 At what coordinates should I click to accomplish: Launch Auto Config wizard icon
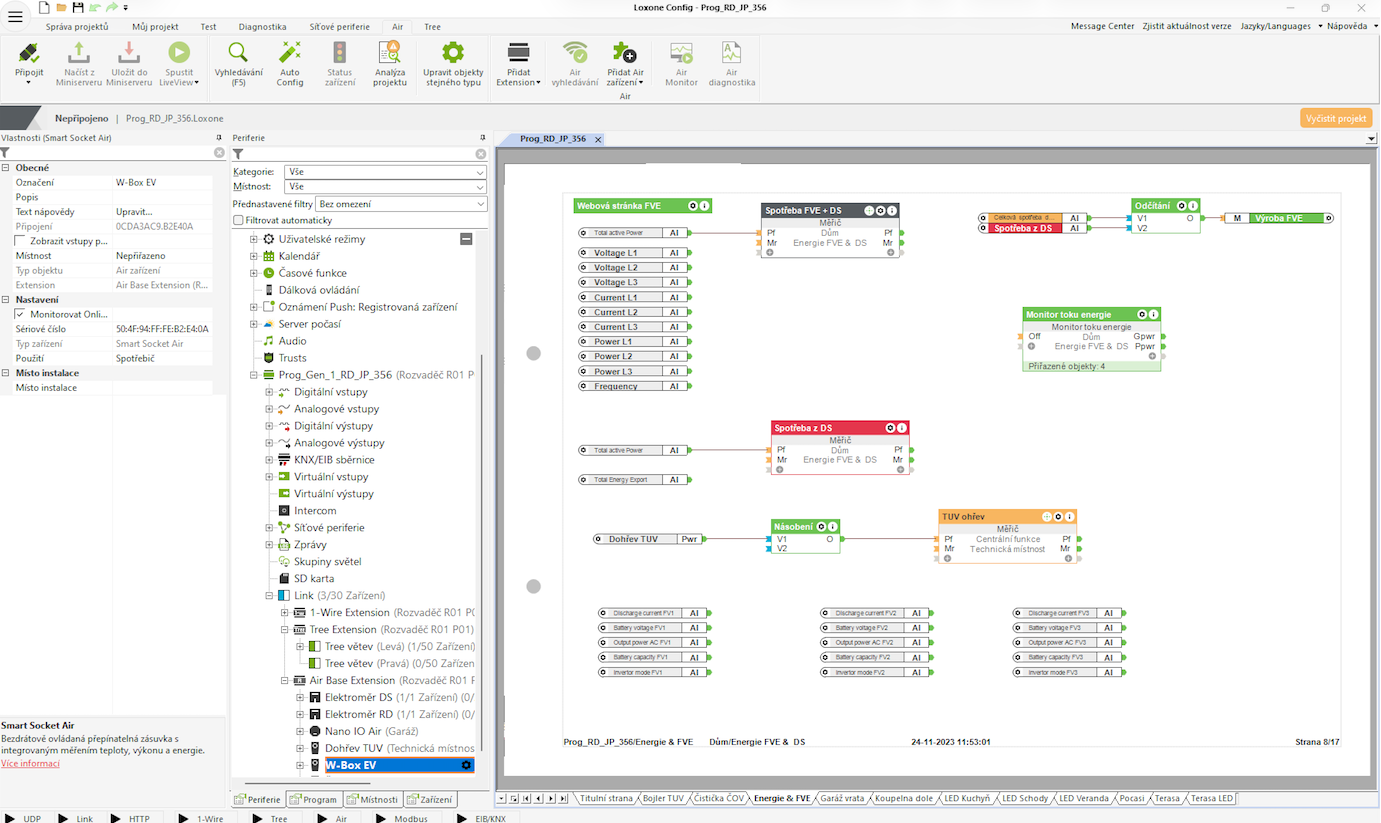[290, 54]
